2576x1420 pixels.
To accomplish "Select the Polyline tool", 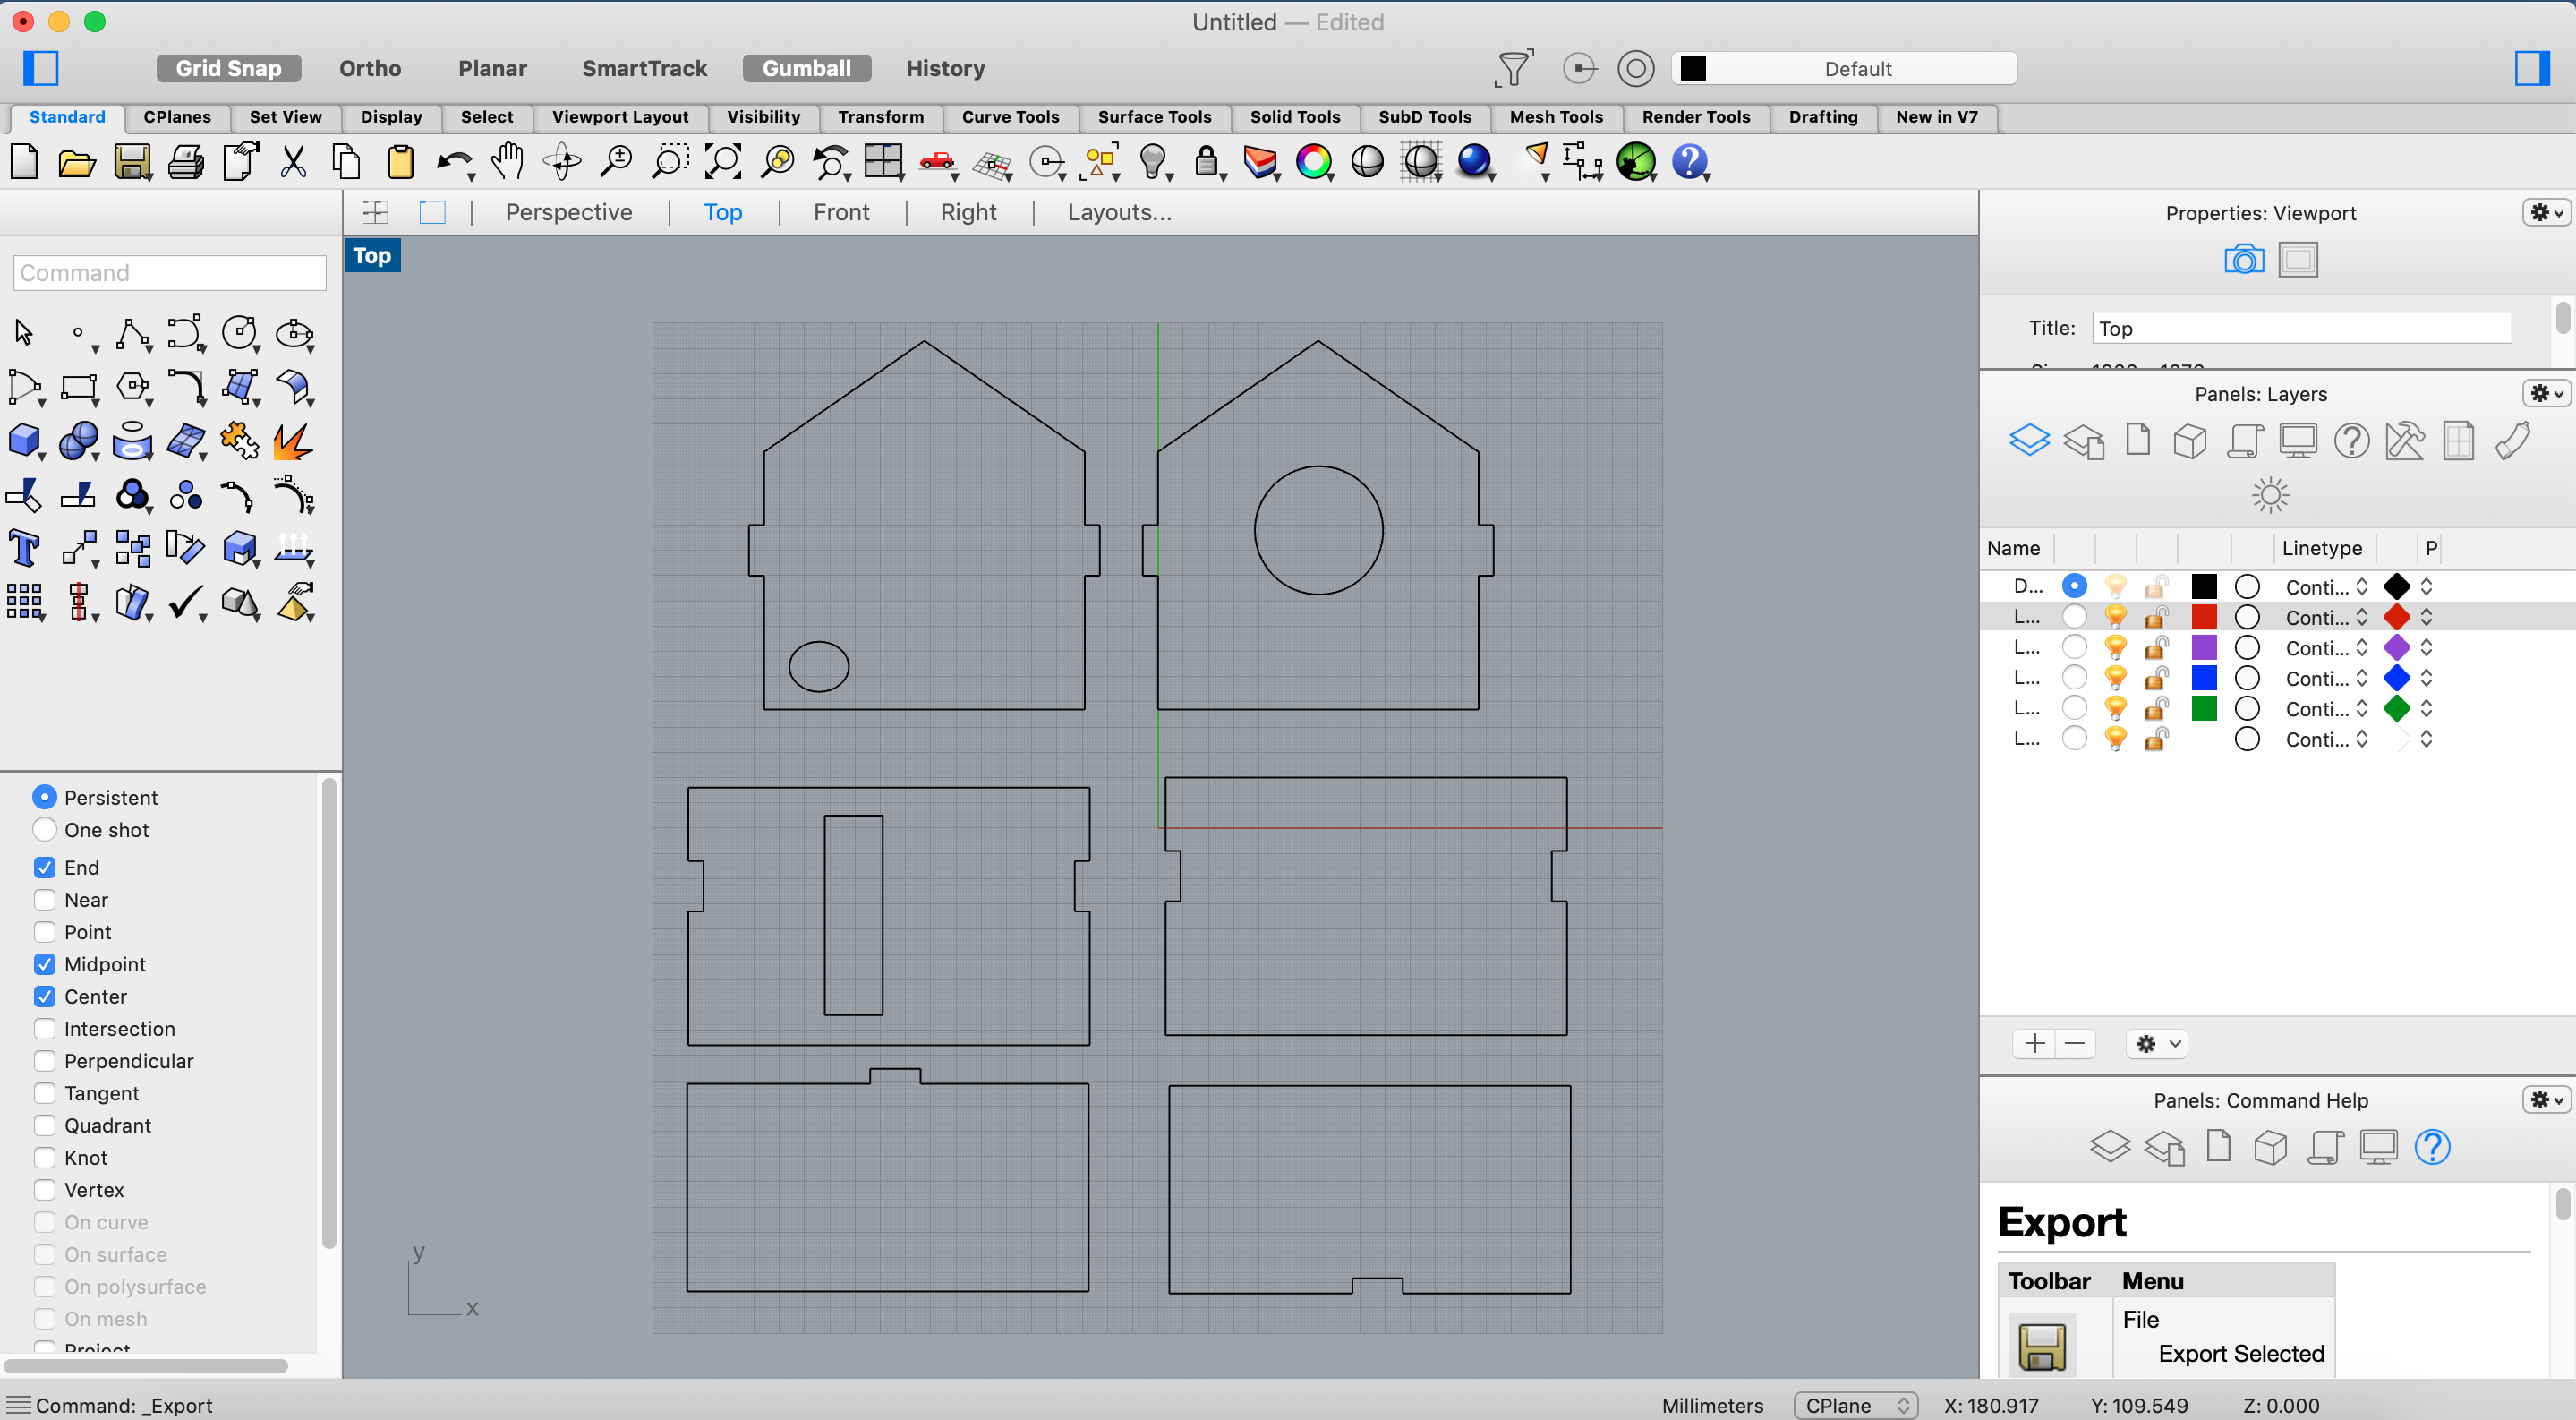I will pos(132,333).
